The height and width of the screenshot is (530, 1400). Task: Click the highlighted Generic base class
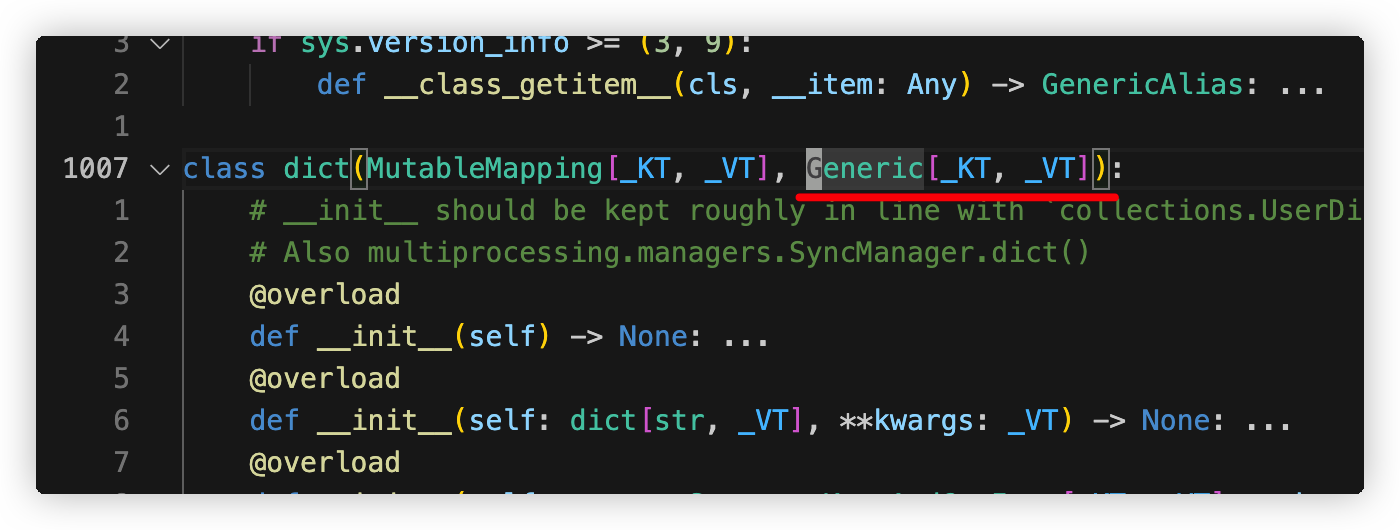pyautogui.click(x=865, y=168)
